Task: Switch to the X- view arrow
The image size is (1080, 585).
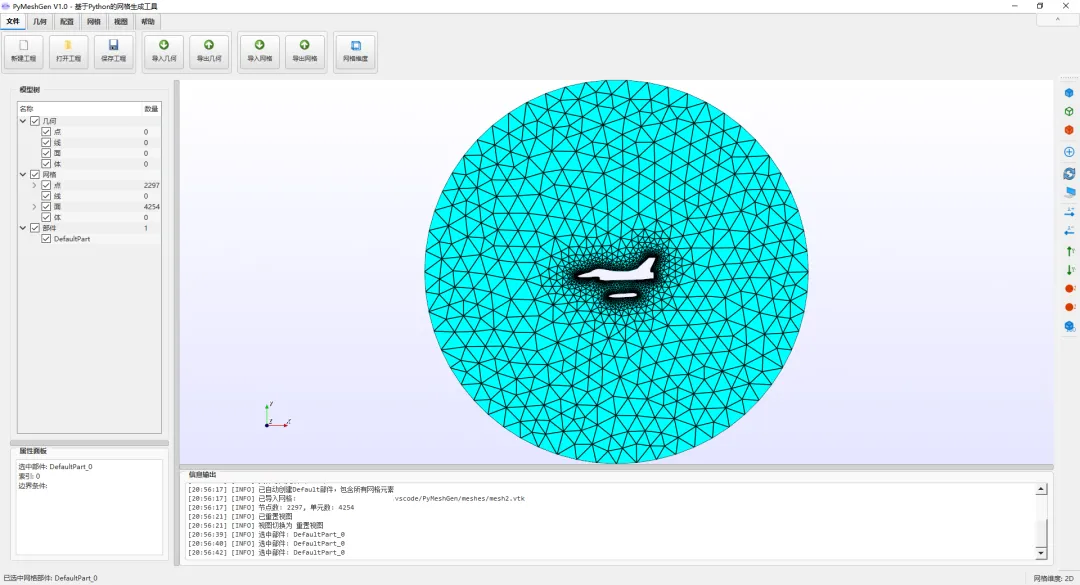Action: (1069, 230)
